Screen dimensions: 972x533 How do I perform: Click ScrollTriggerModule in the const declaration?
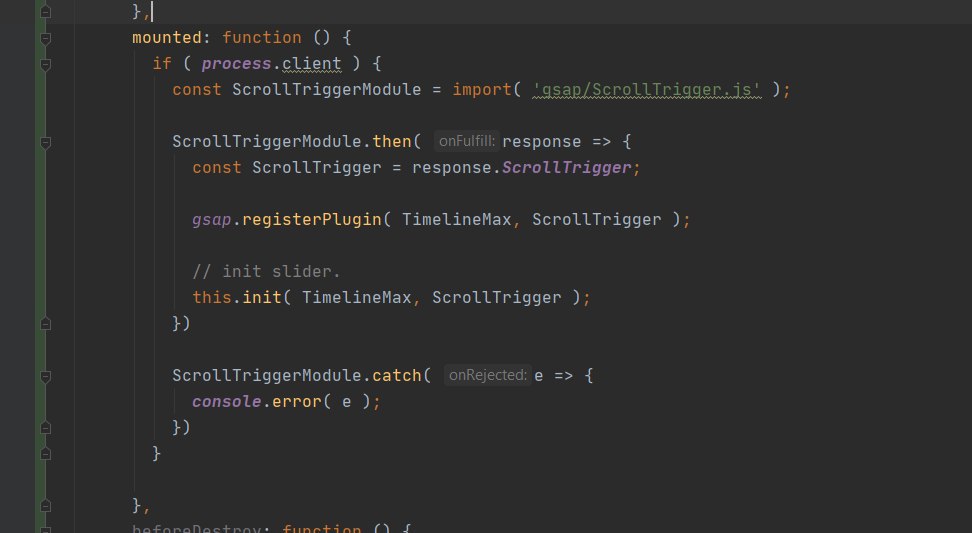point(327,90)
